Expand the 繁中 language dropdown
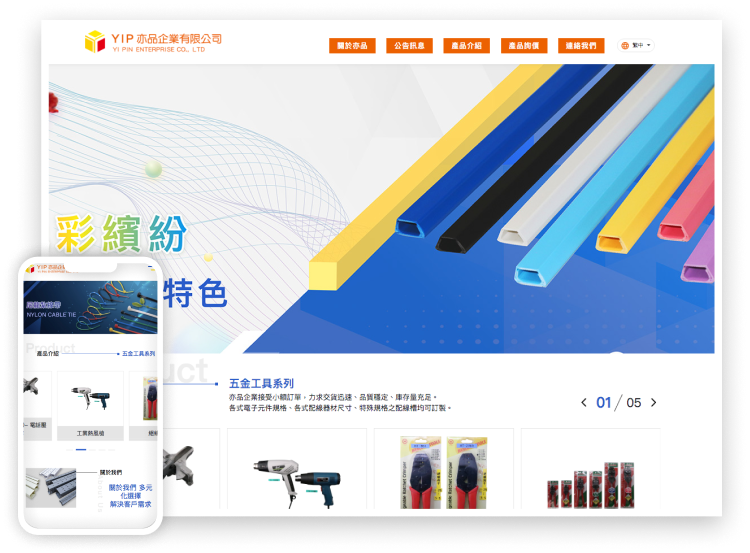 point(636,45)
